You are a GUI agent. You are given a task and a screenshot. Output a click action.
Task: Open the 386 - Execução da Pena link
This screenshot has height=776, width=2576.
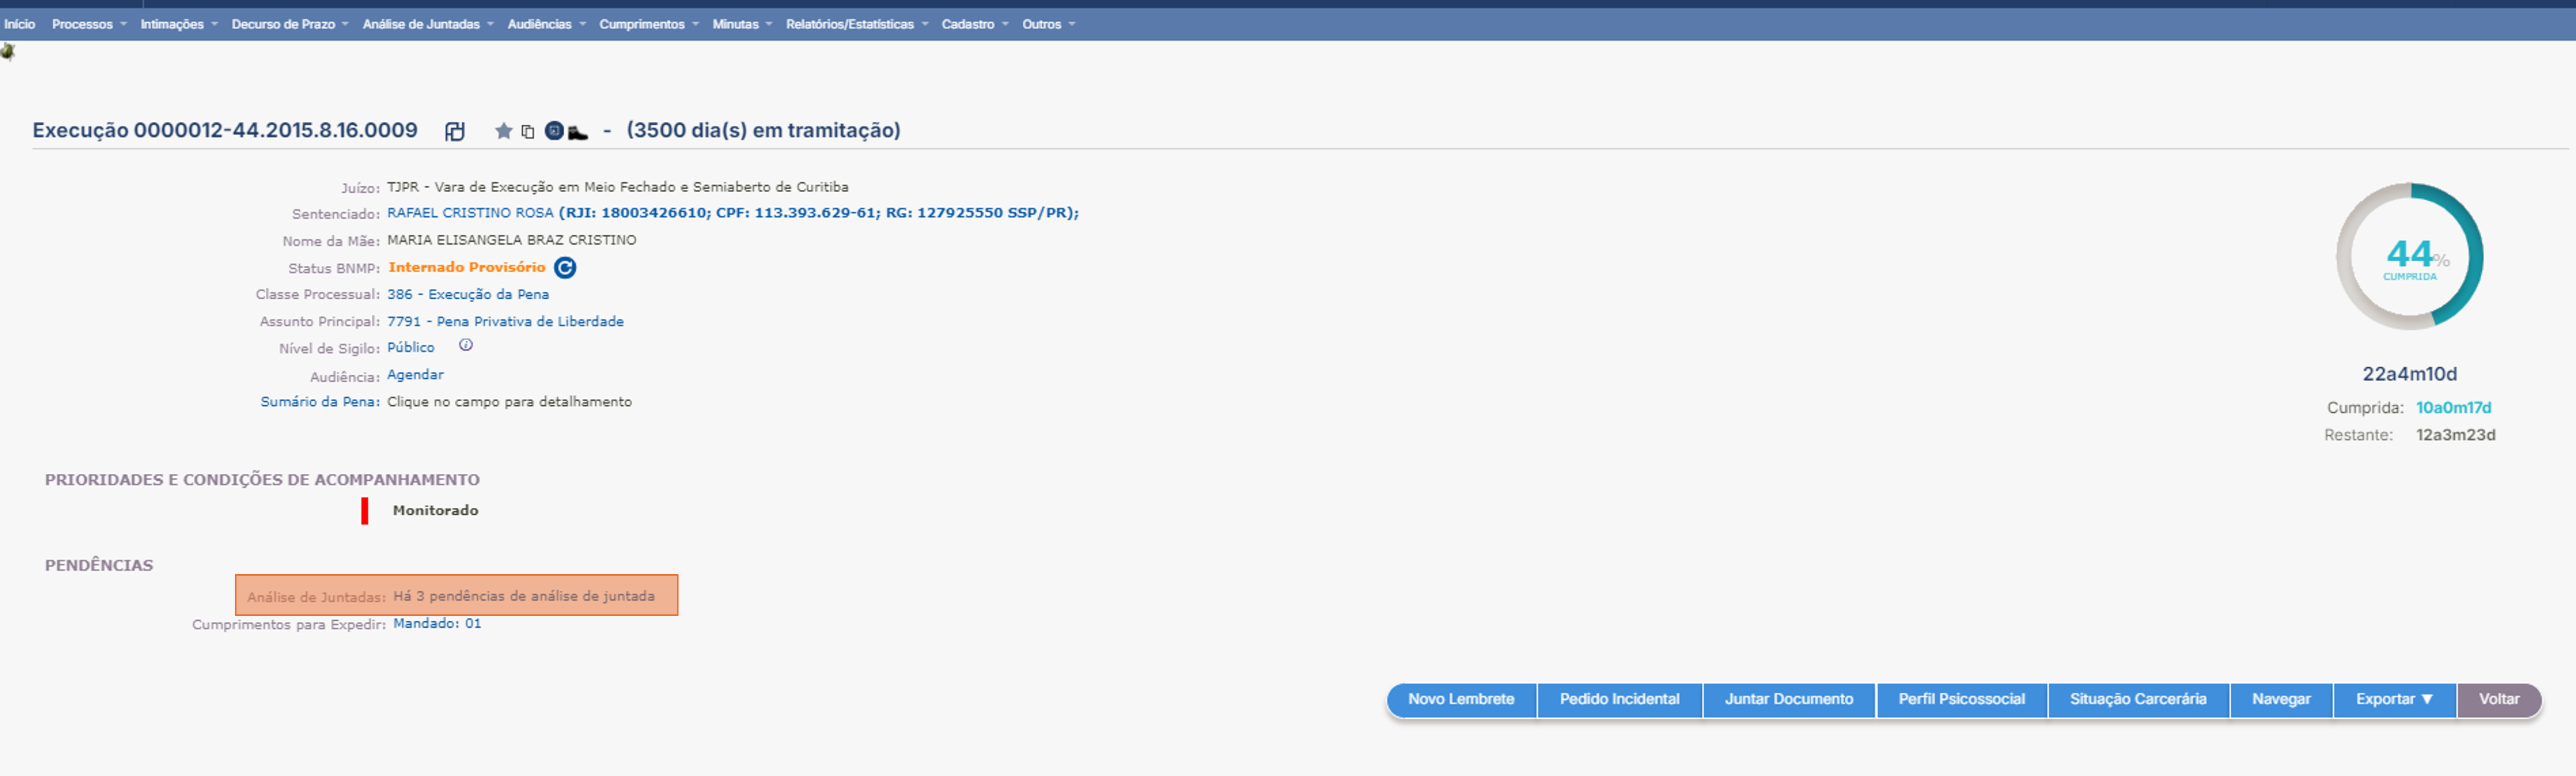pyautogui.click(x=468, y=295)
